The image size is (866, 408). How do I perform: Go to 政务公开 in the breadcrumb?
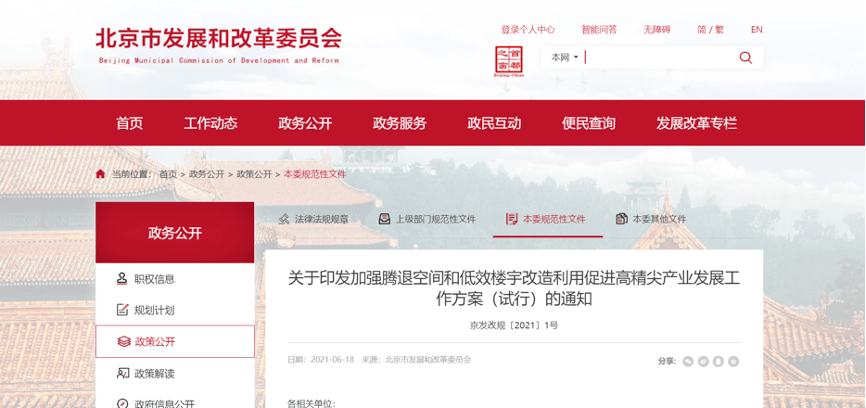tap(207, 174)
